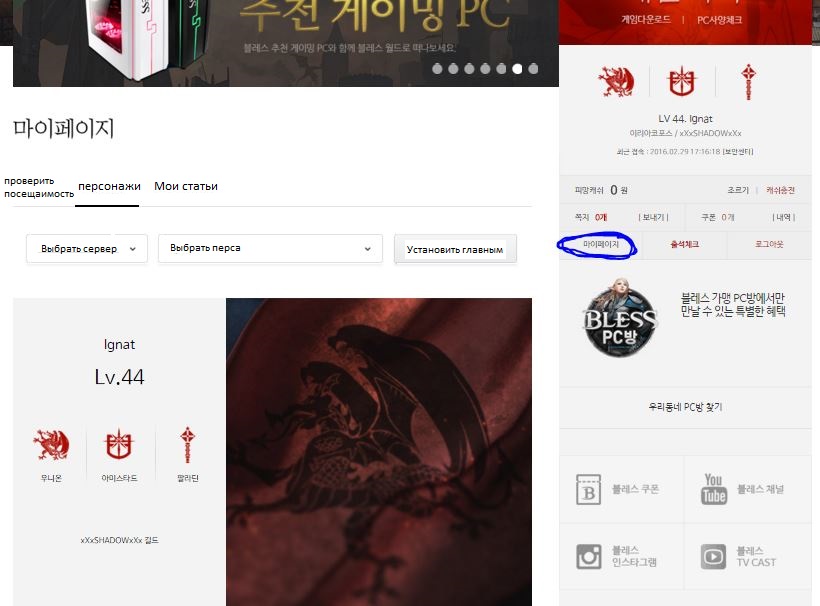Click the 보내기 send message link
The image size is (820, 606).
tap(653, 217)
